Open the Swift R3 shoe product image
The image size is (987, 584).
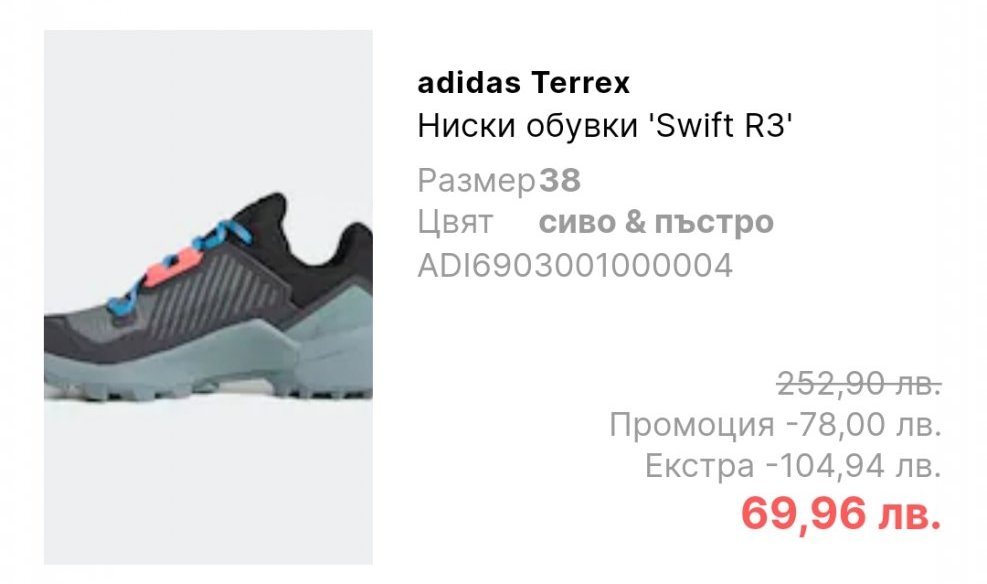[x=208, y=297]
